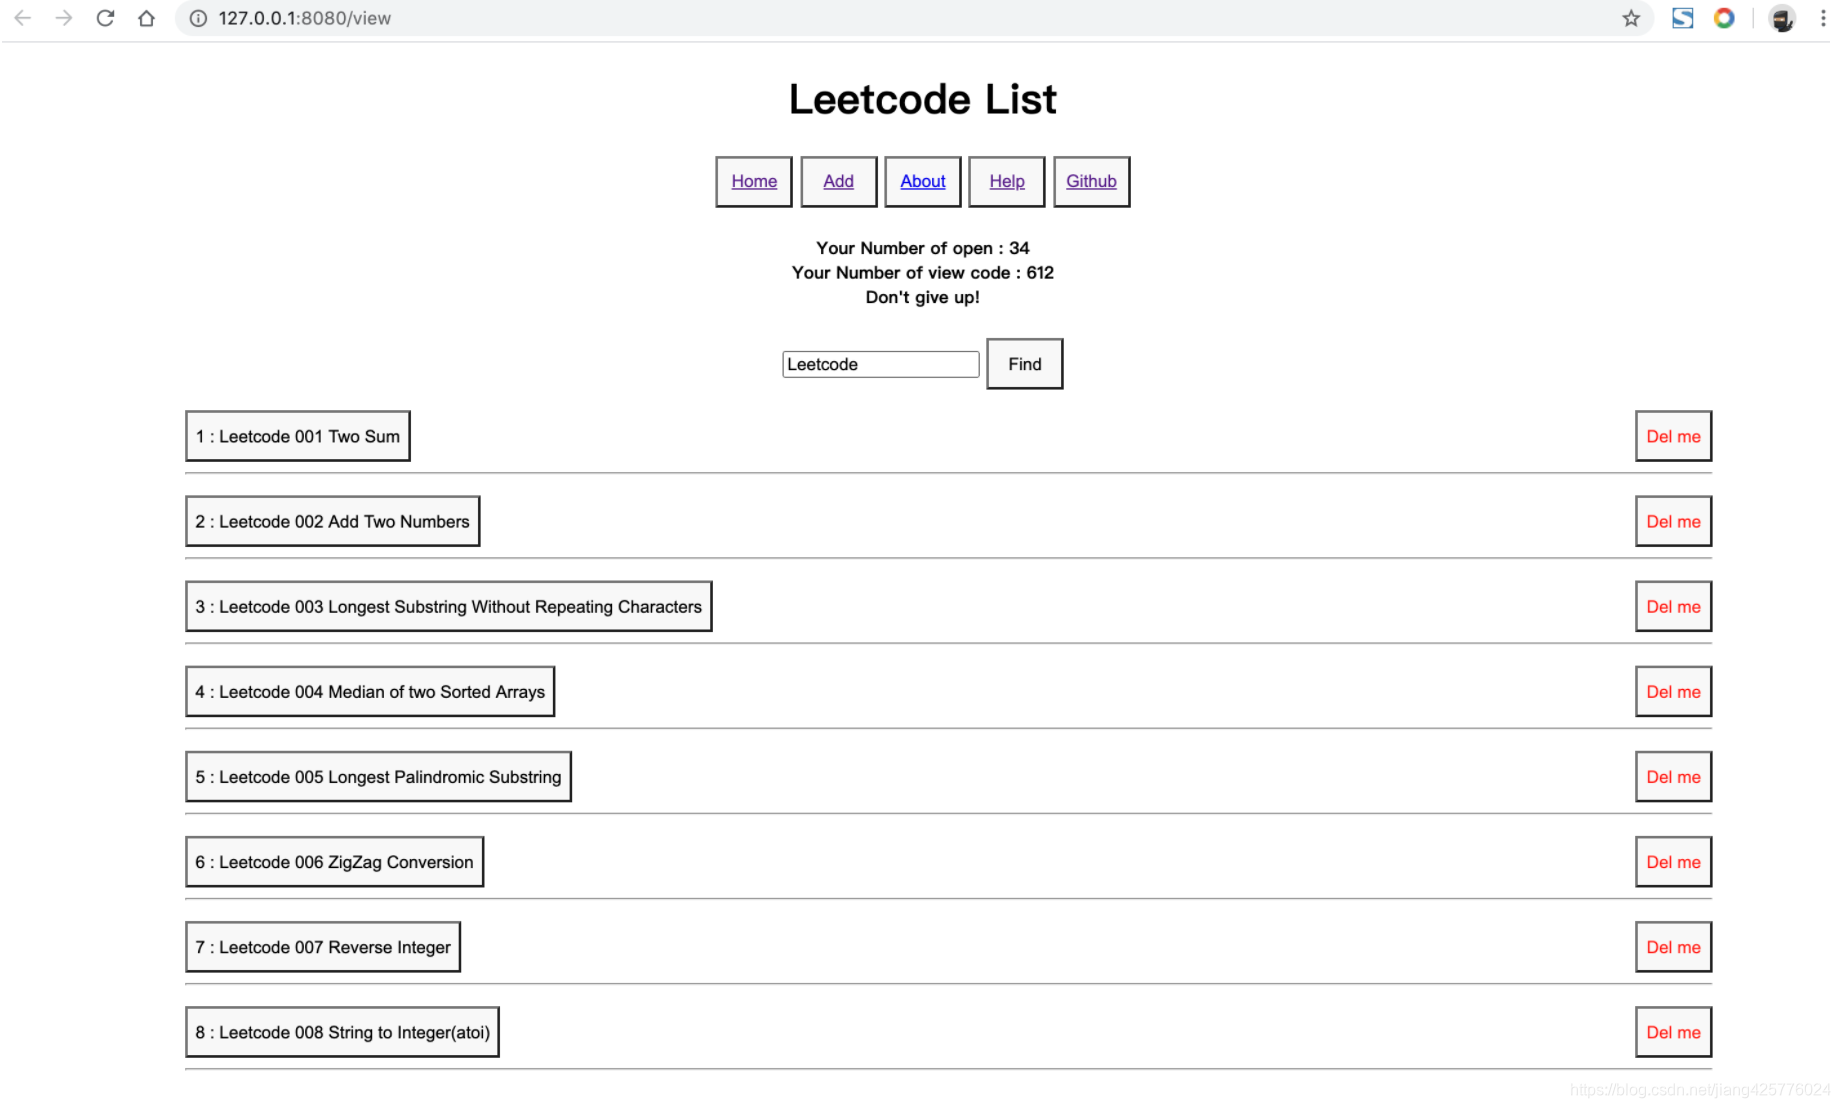Delete Longest Substring row via Del me
The width and height of the screenshot is (1840, 1108).
click(x=1673, y=606)
